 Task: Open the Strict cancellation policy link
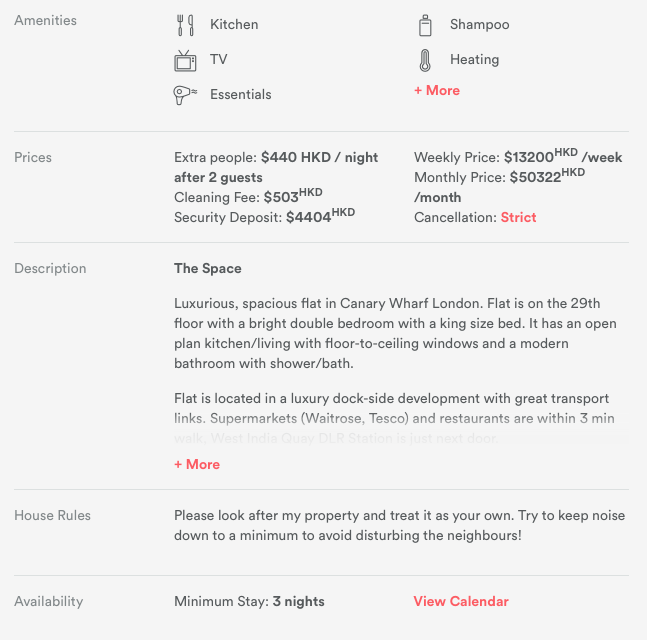point(518,217)
